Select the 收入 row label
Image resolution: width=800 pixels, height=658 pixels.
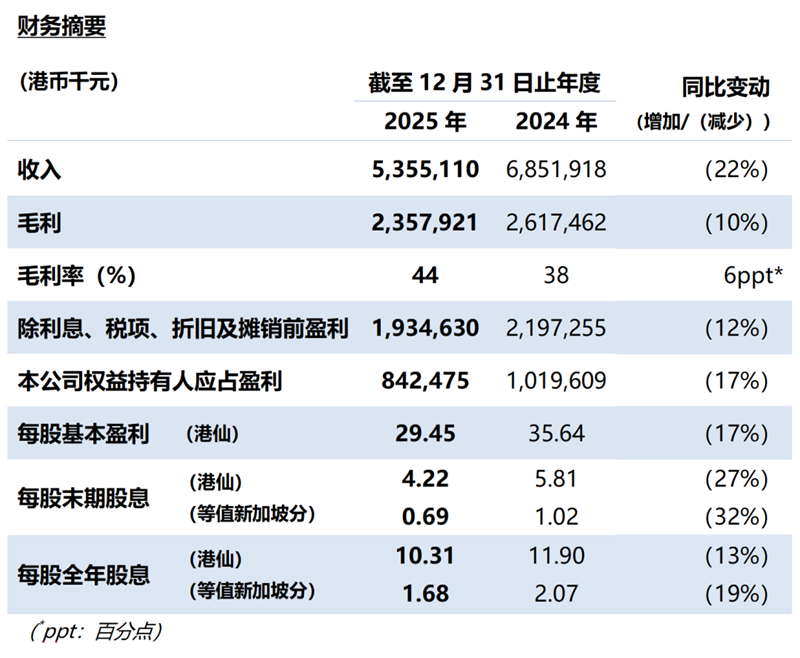point(40,170)
